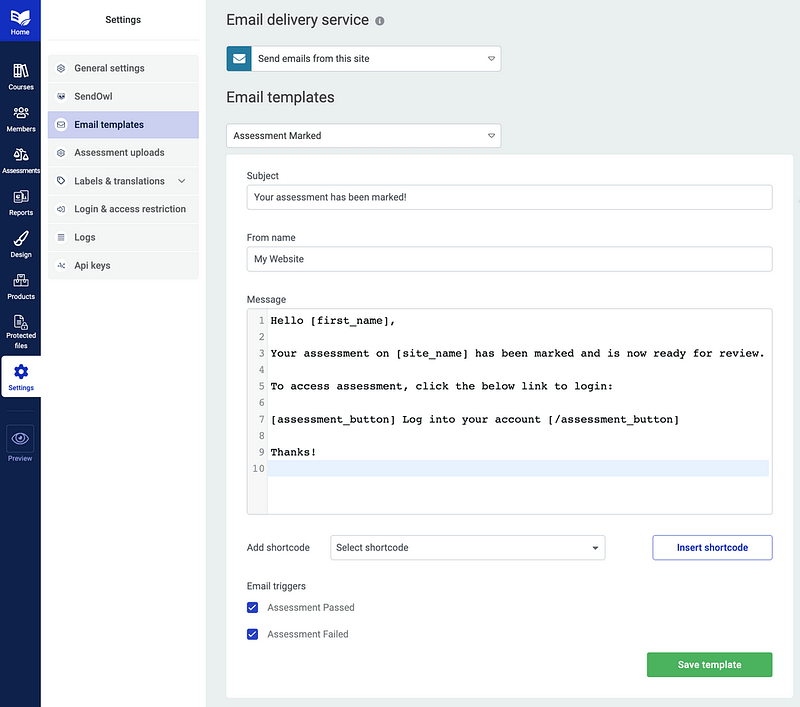This screenshot has height=707, width=800.
Task: Open the Assessments sidebar icon
Action: pos(20,160)
